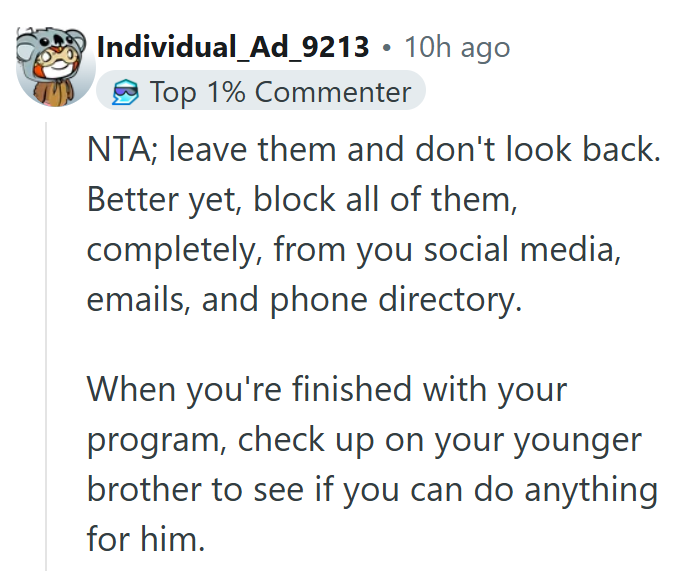Open the Individual_Ad_9213 user profile link
The image size is (691, 571).
coord(232,47)
